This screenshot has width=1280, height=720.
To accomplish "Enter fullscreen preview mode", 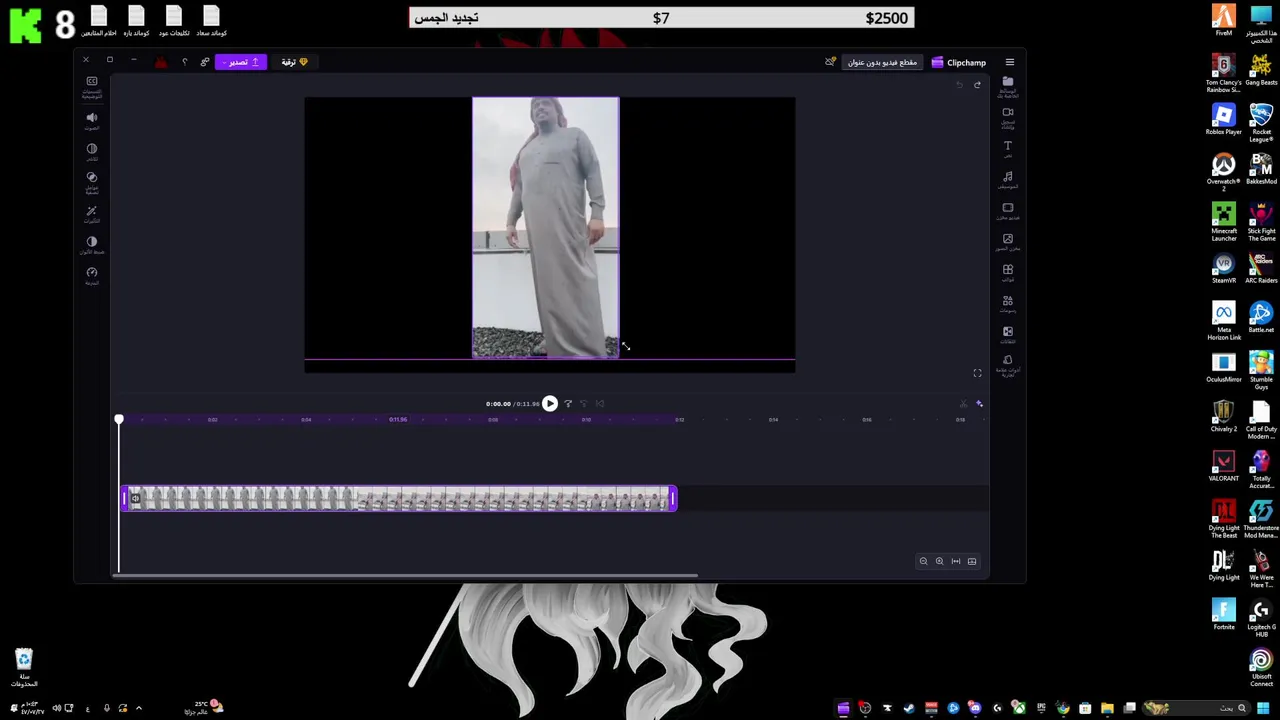I will click(x=977, y=373).
